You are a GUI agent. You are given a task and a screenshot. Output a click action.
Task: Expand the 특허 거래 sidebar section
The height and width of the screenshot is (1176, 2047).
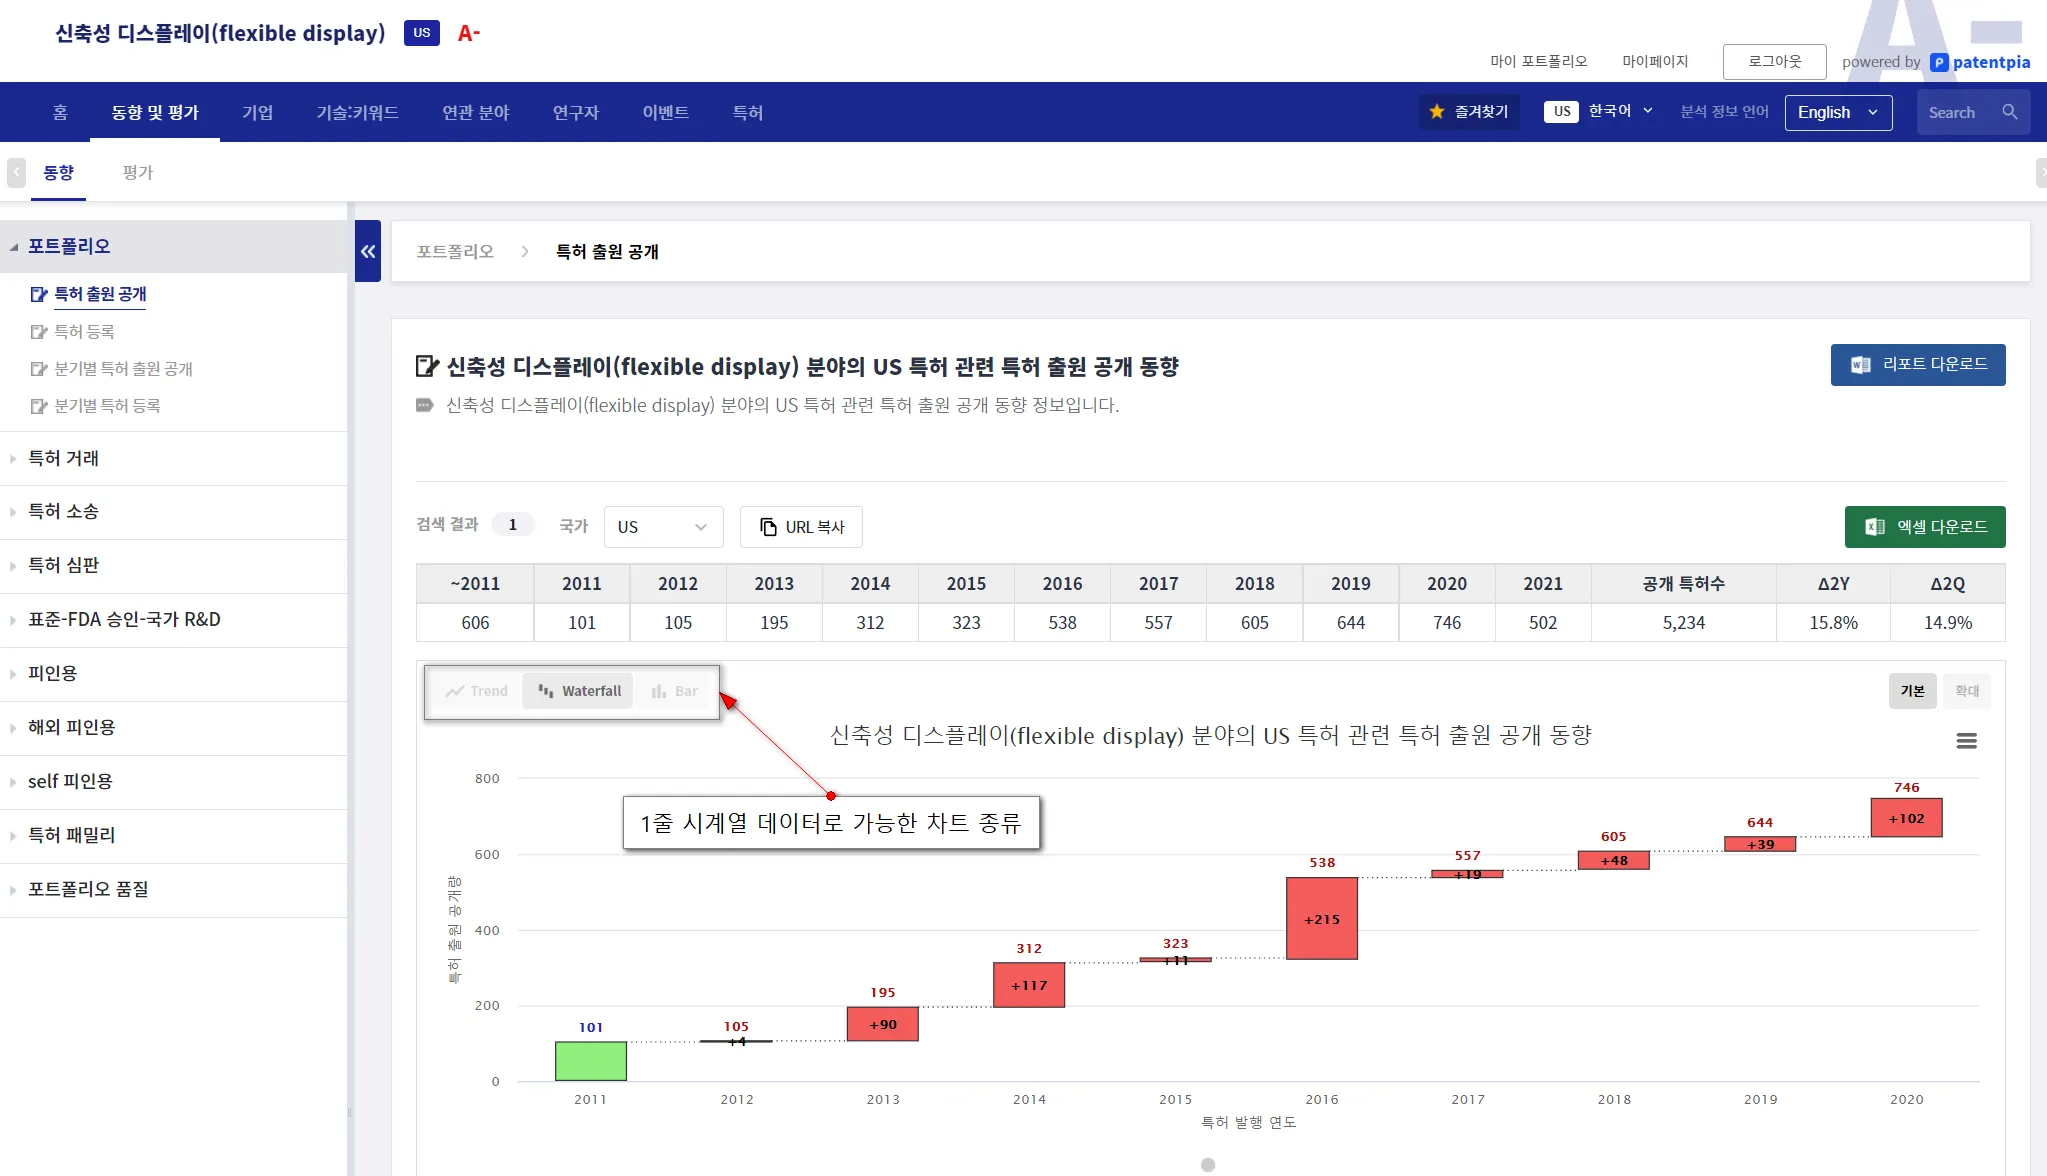coord(63,458)
